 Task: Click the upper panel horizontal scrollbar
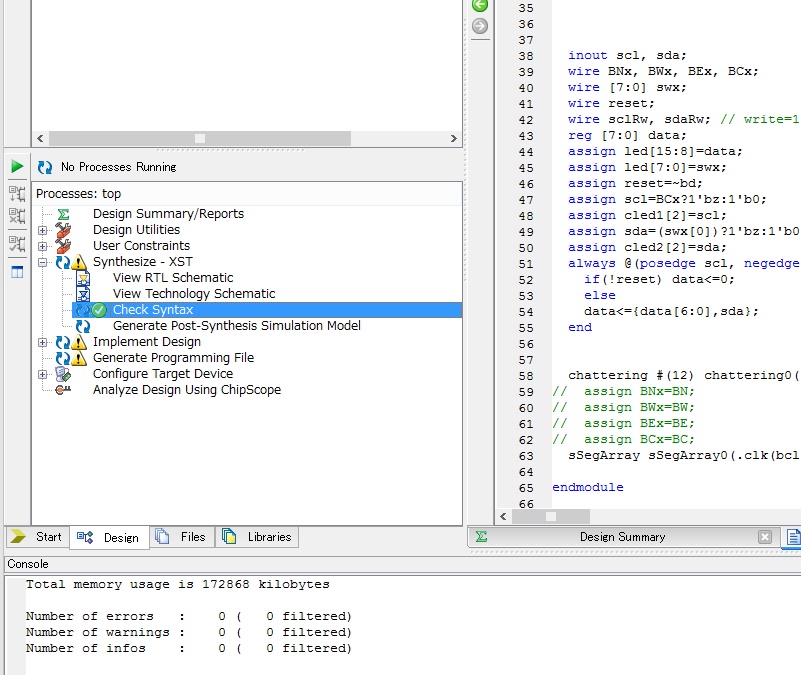(x=200, y=139)
